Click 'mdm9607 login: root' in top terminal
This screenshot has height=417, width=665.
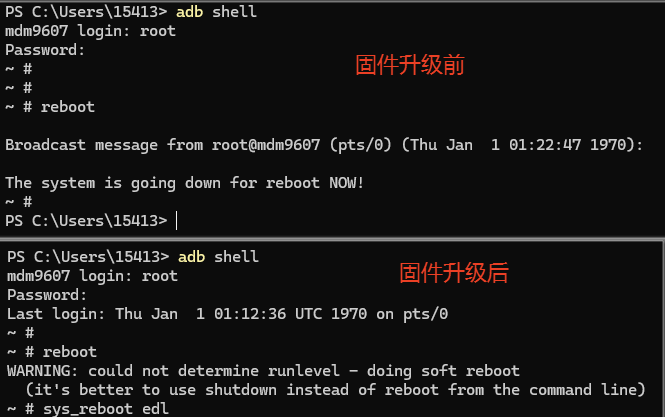(90, 31)
